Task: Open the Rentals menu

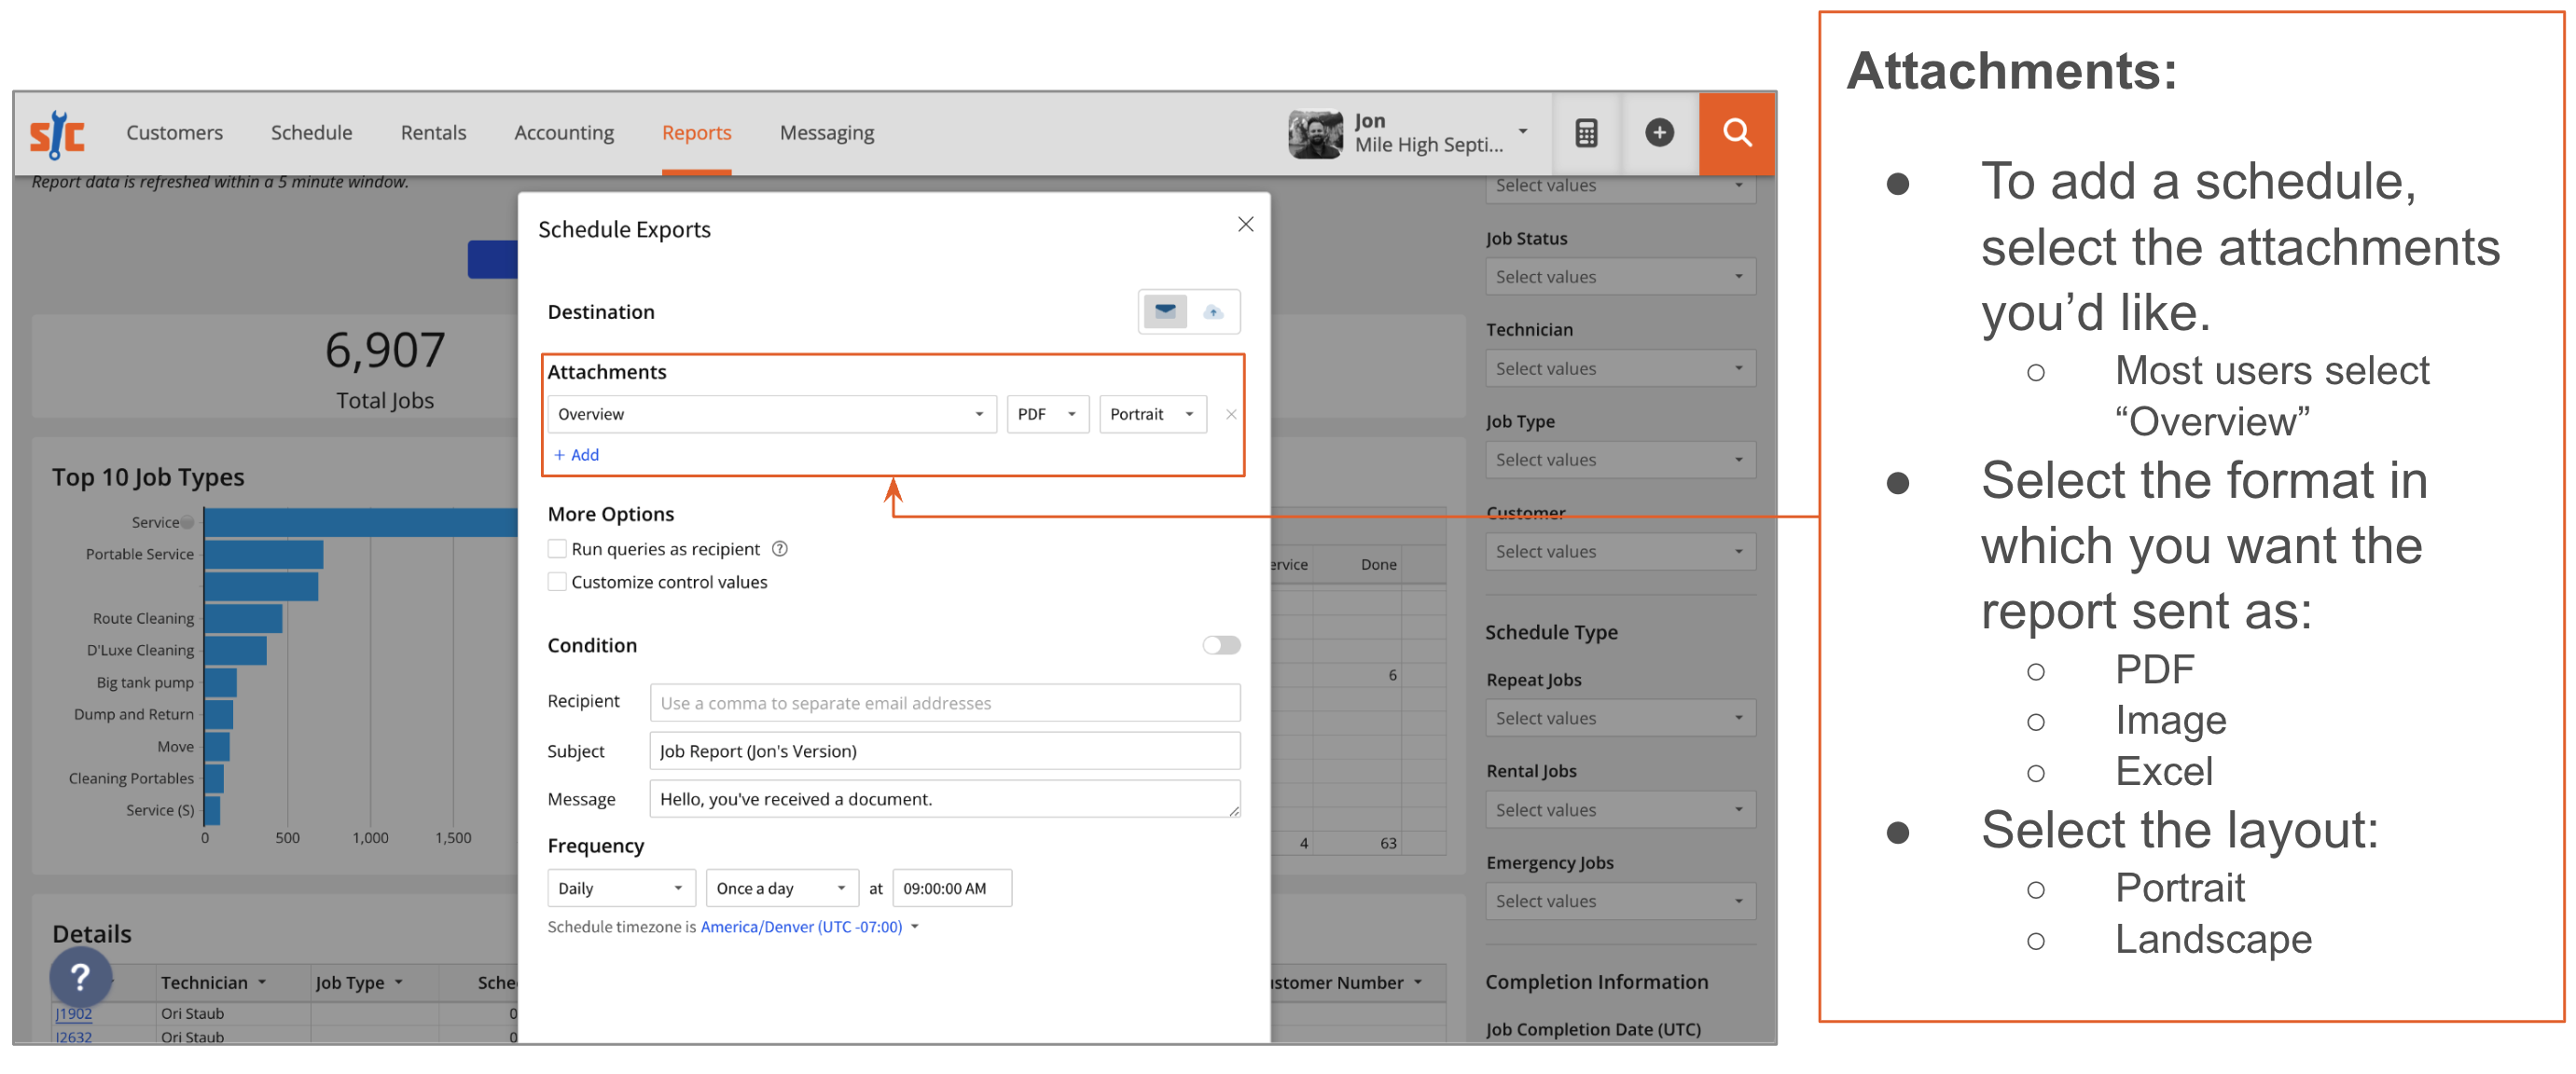Action: [433, 132]
